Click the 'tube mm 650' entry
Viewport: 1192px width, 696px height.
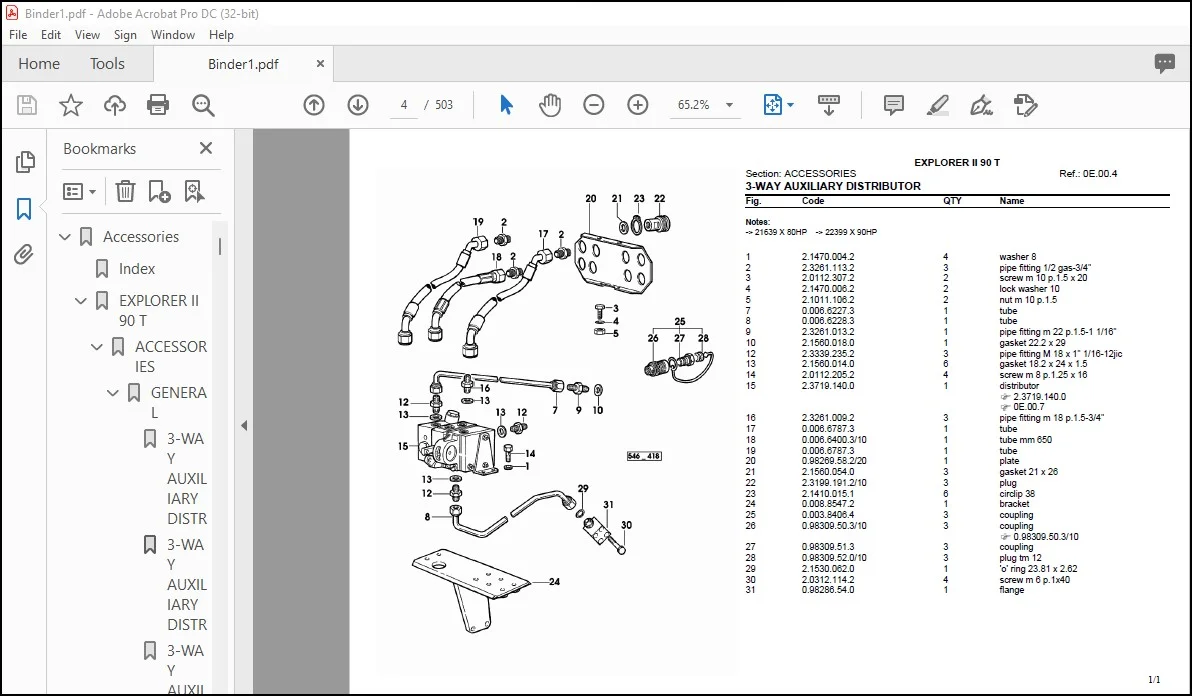[x=1026, y=440]
